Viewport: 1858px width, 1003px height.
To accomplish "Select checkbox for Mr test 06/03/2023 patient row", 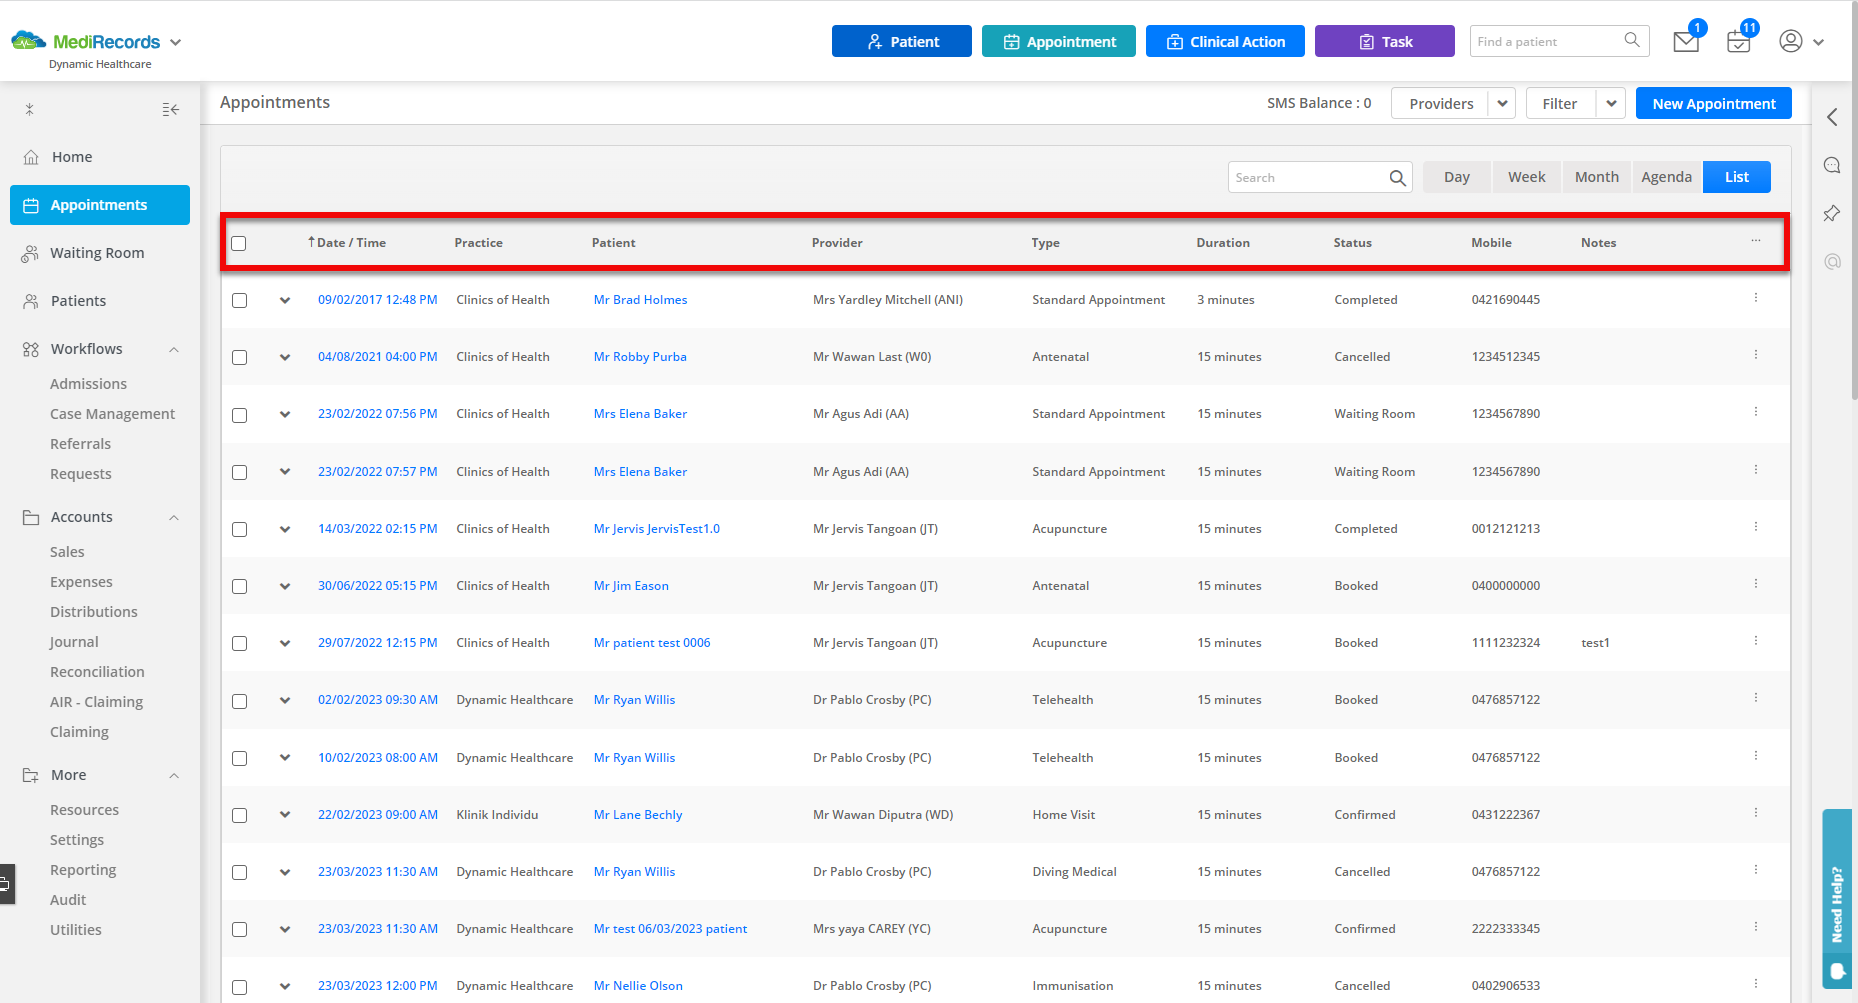I will tap(239, 929).
